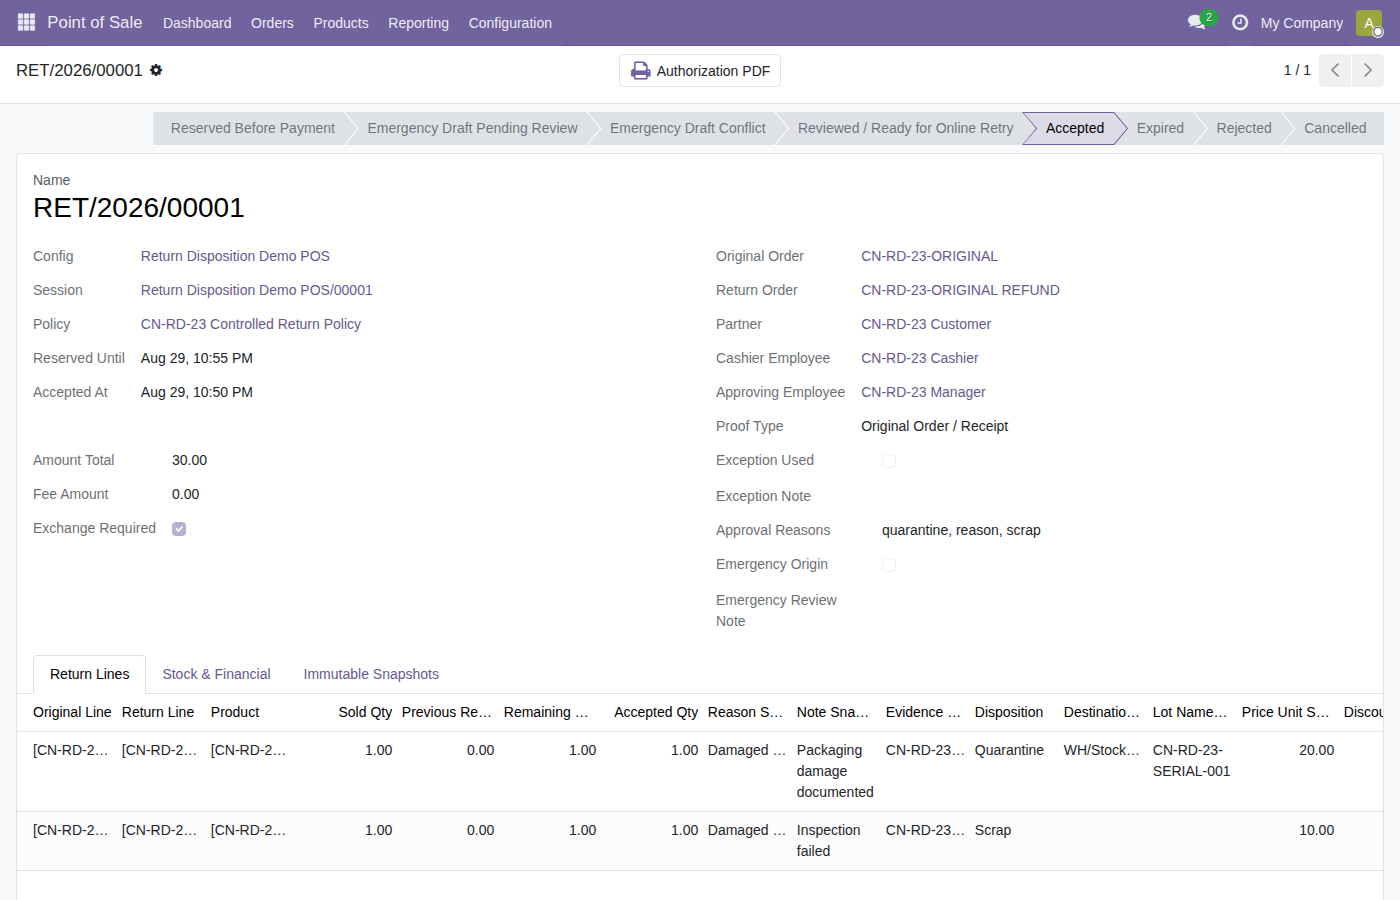The image size is (1400, 900).
Task: Open the user avatar menu
Action: click(1369, 23)
